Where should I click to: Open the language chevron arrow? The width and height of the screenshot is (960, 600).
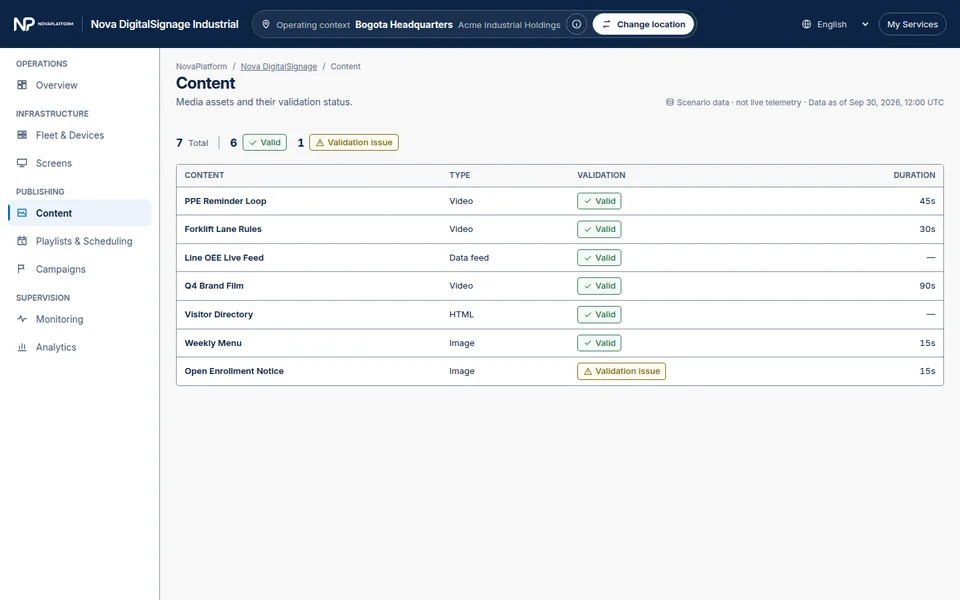(865, 24)
